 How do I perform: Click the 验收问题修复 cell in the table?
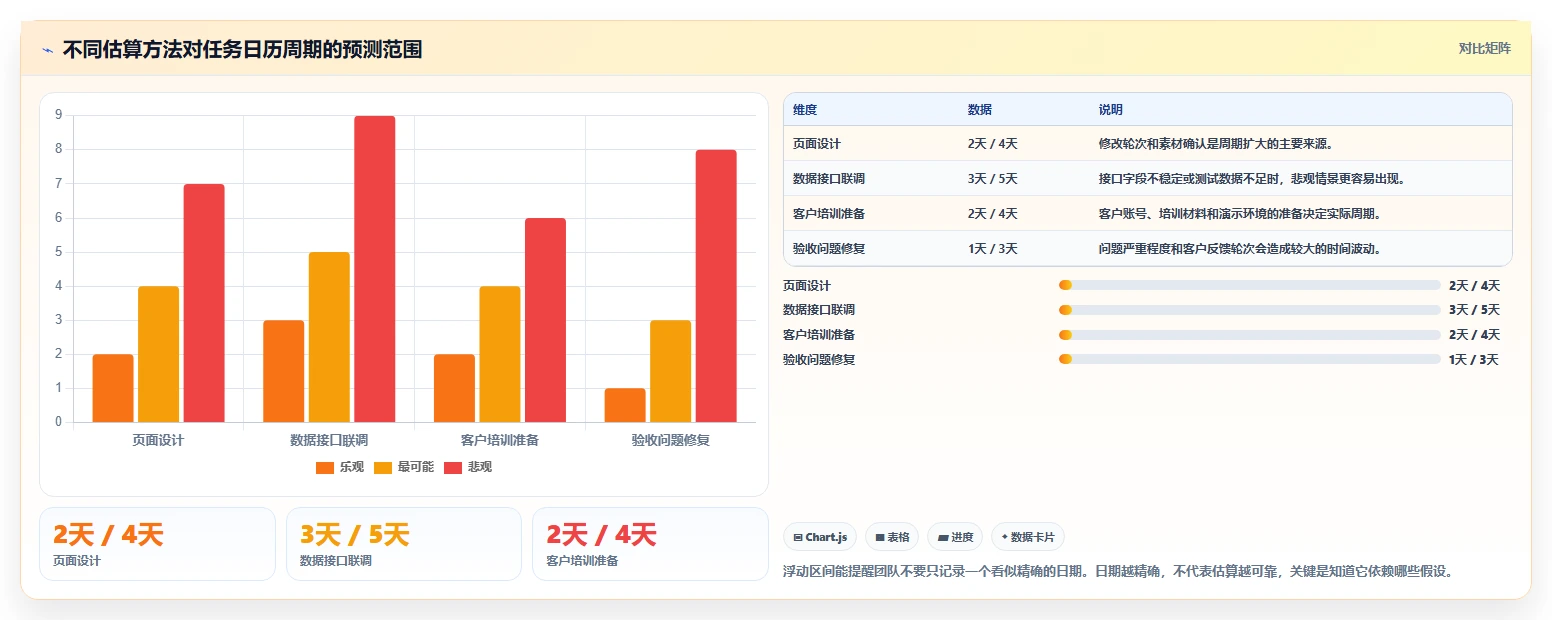829,249
